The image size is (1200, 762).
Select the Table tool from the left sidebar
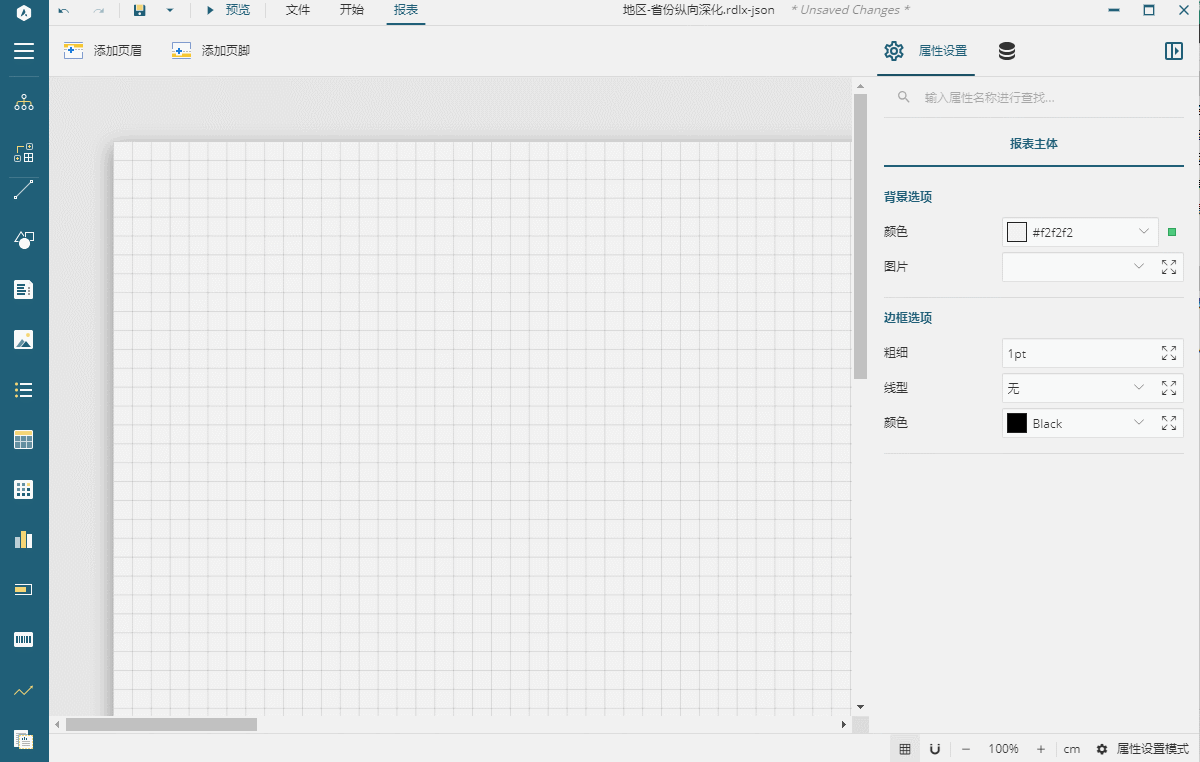(24, 439)
